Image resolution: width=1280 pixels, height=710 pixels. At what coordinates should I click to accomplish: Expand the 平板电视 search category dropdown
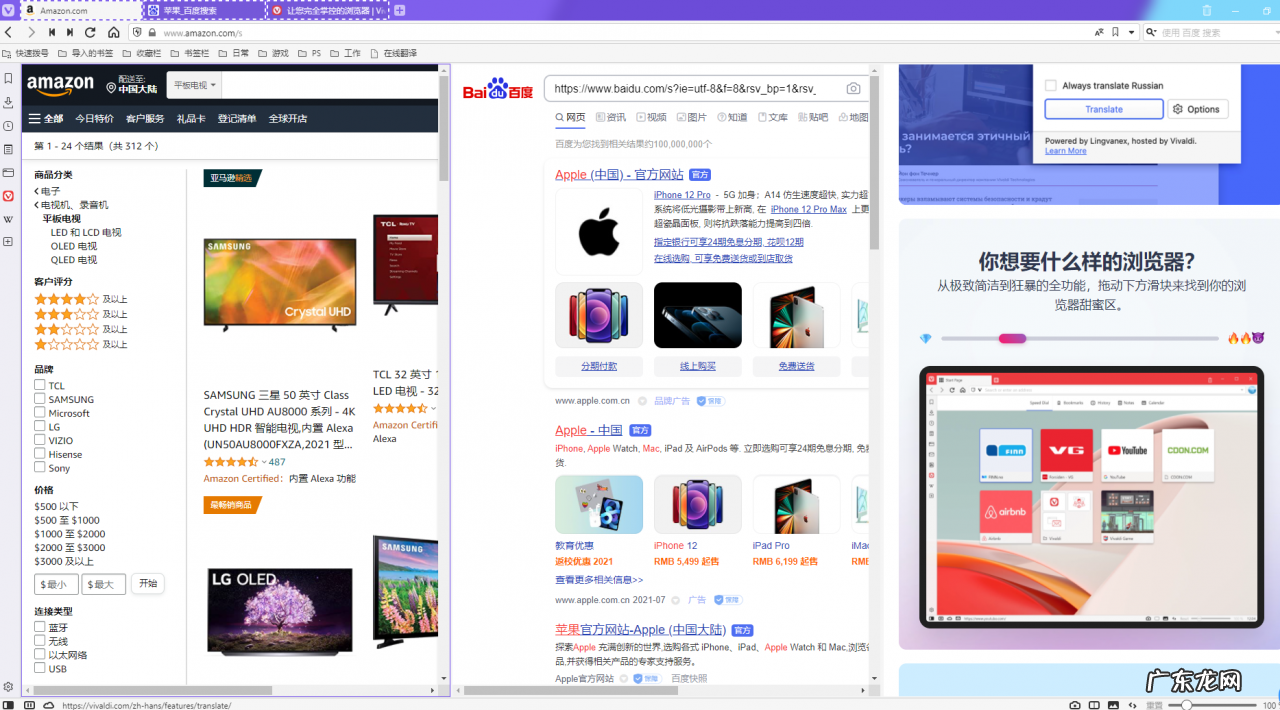[x=194, y=86]
